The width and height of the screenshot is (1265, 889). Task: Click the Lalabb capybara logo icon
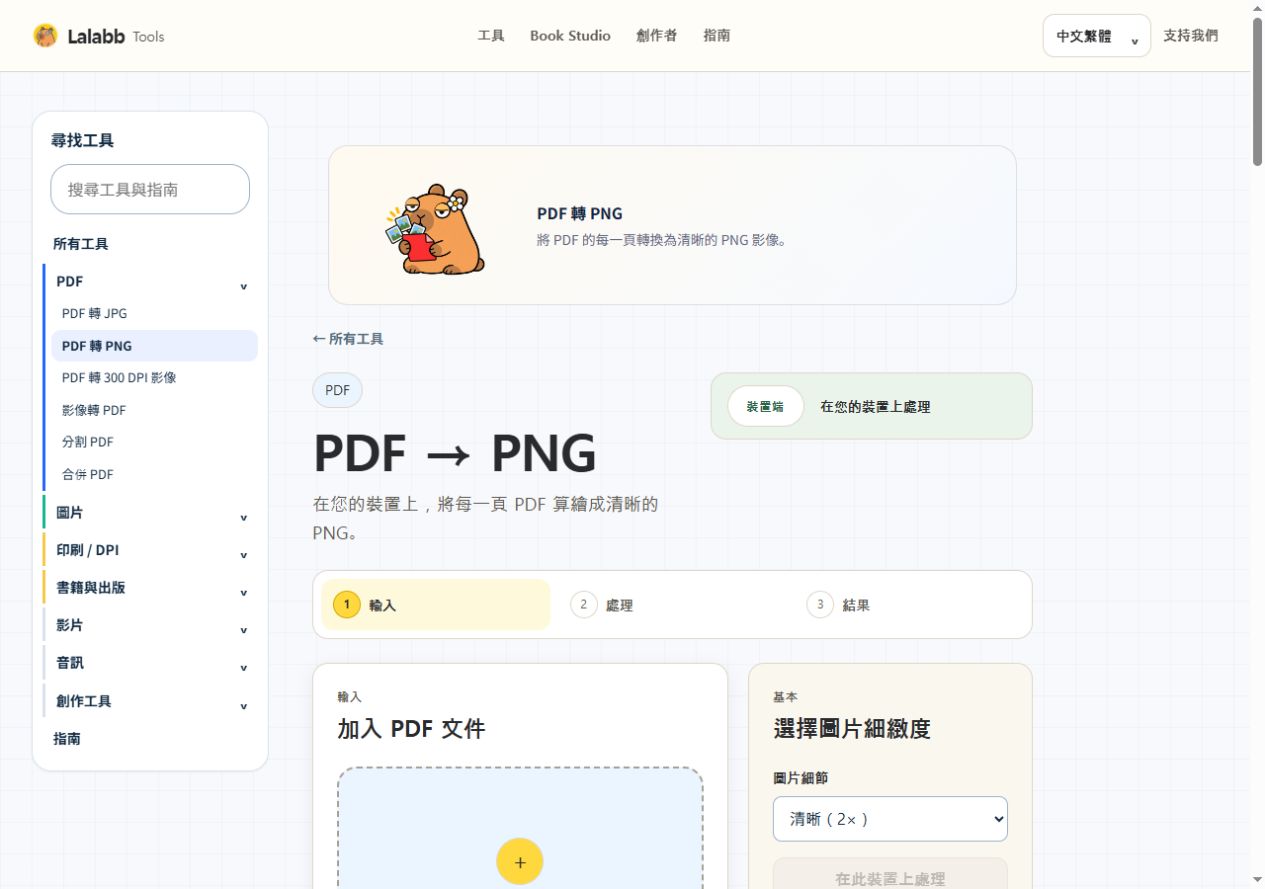tap(45, 36)
